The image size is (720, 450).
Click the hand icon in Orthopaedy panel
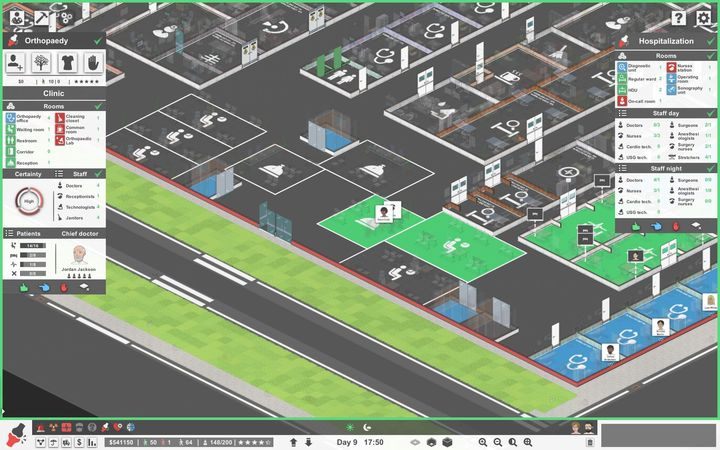[93, 62]
